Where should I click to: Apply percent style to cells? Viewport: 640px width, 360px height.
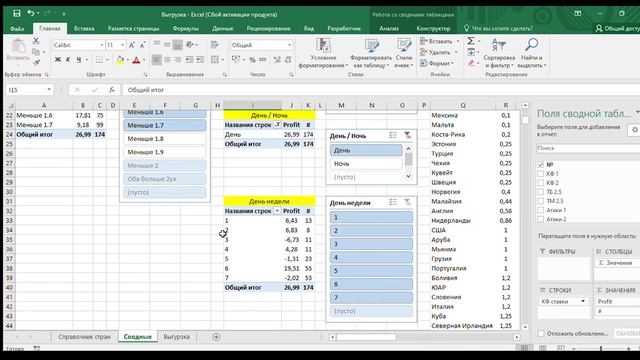pos(253,60)
